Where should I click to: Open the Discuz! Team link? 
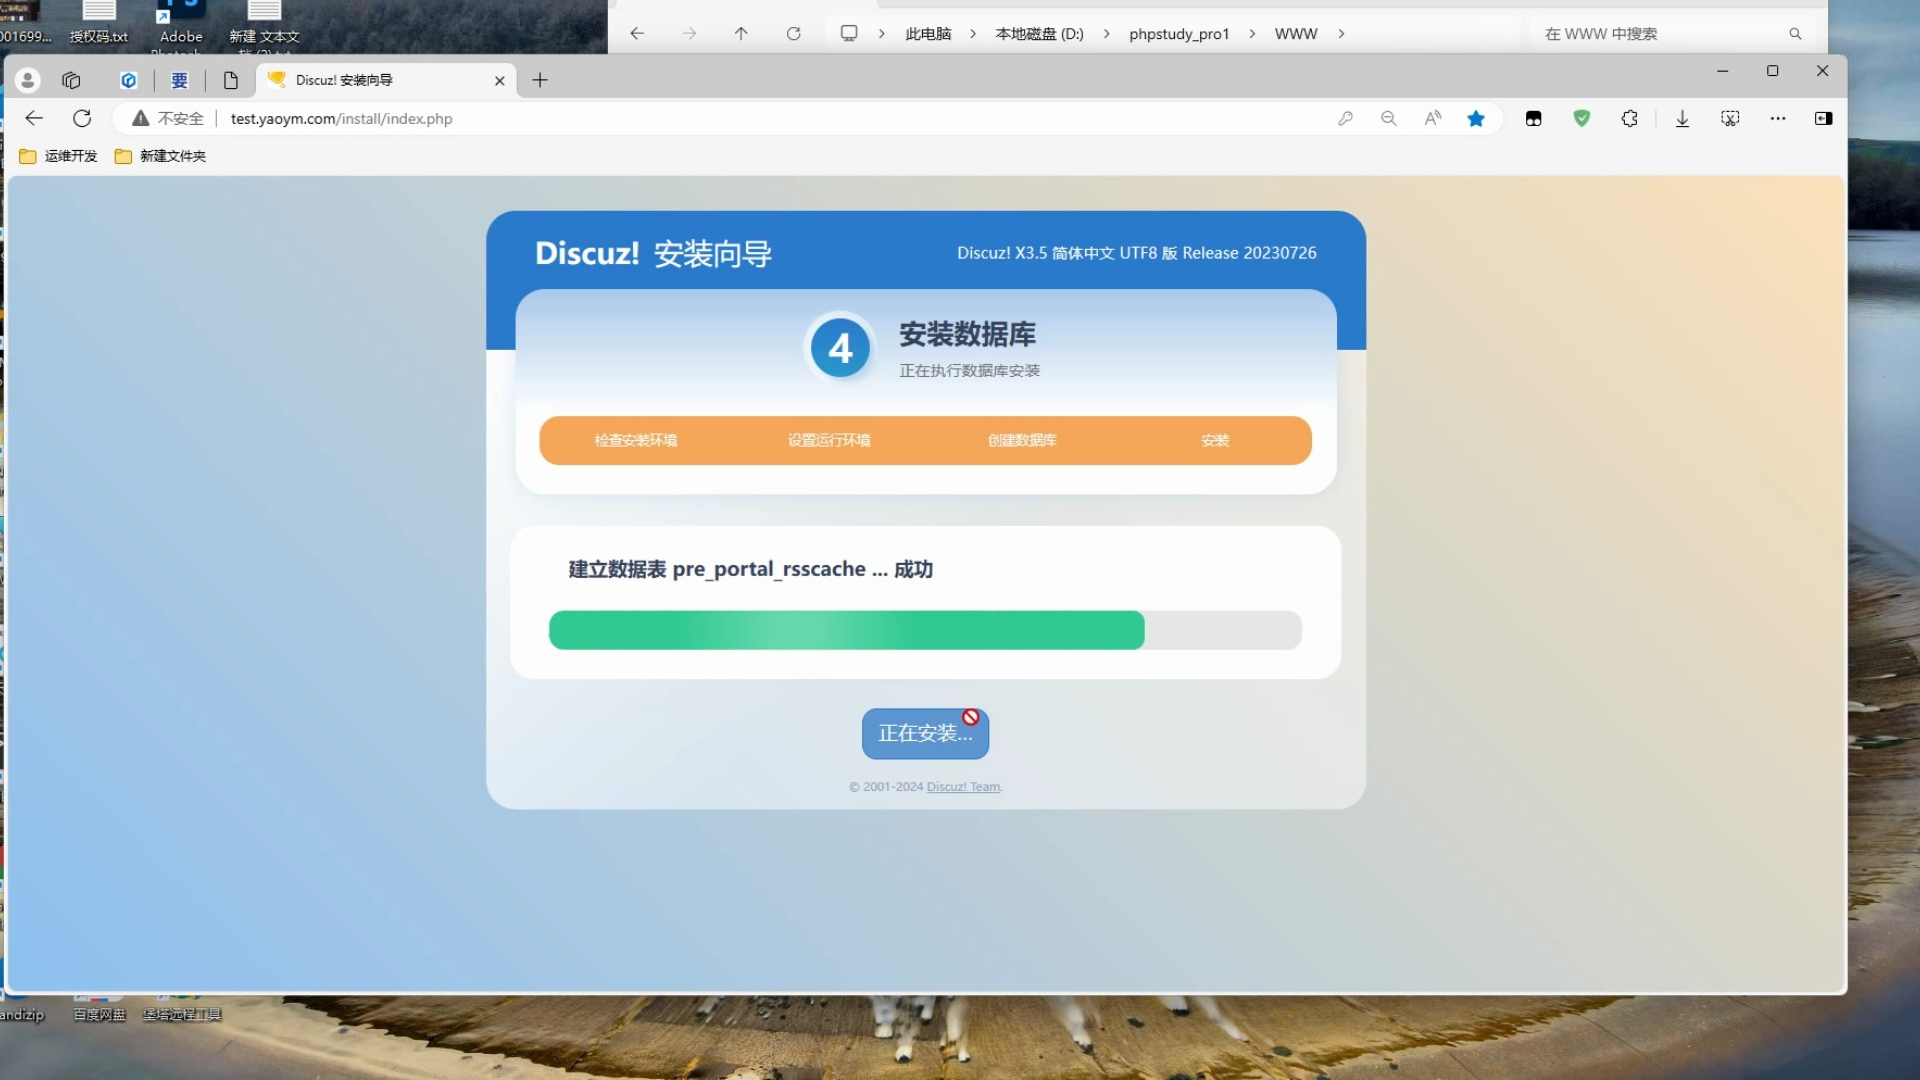(963, 787)
